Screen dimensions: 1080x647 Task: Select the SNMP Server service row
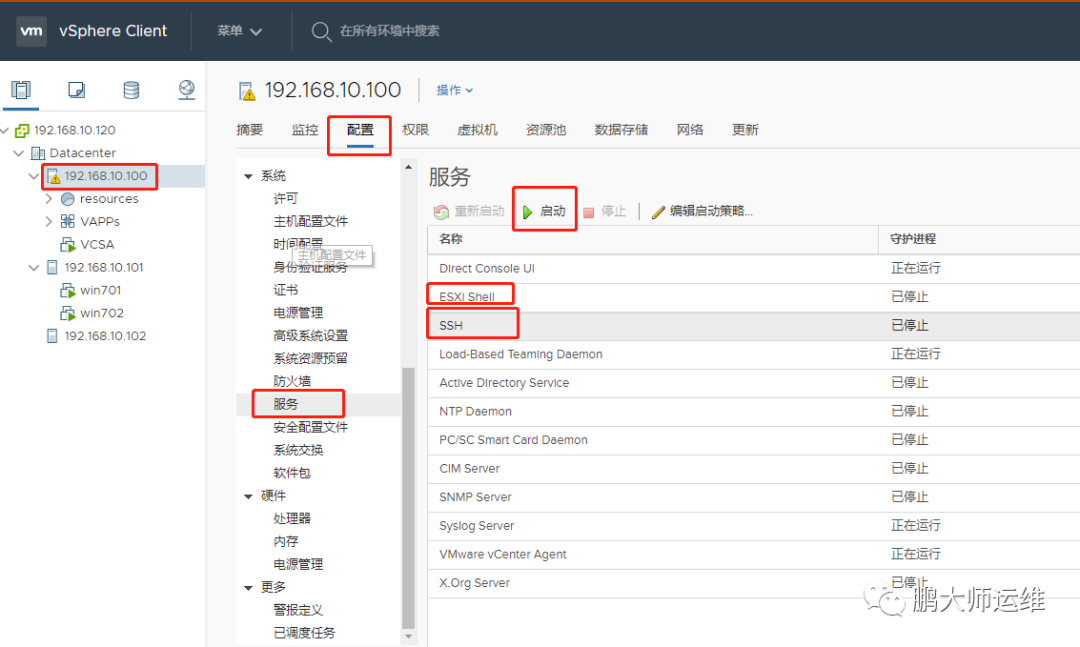coord(754,497)
